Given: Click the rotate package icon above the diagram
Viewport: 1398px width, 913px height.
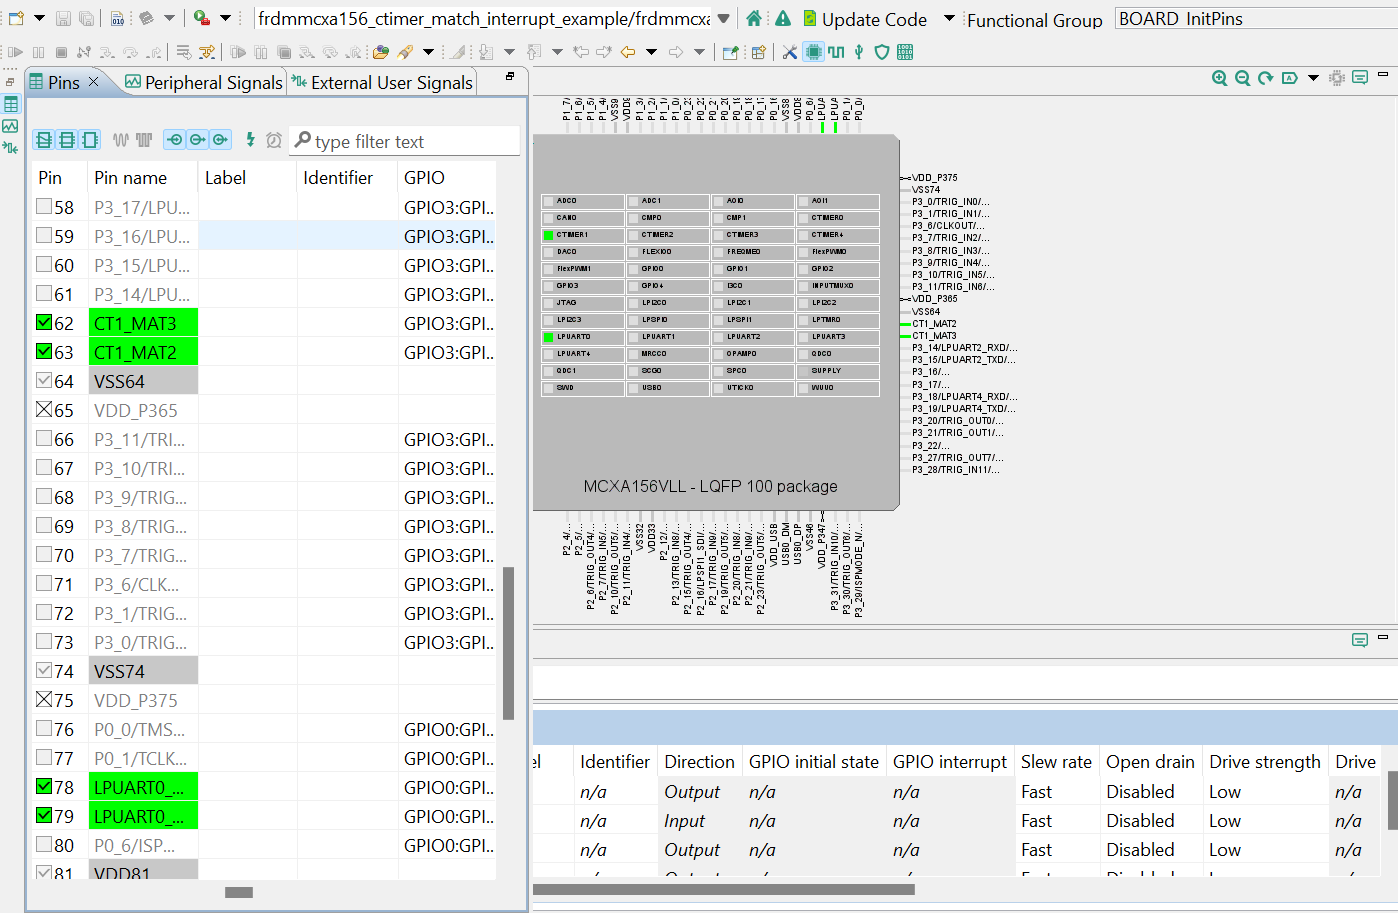Looking at the screenshot, I should tap(1263, 77).
